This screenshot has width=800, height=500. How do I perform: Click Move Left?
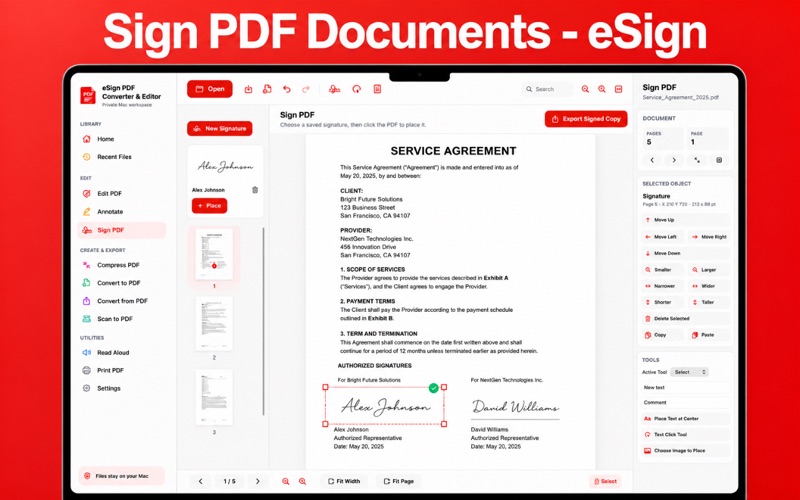(662, 237)
